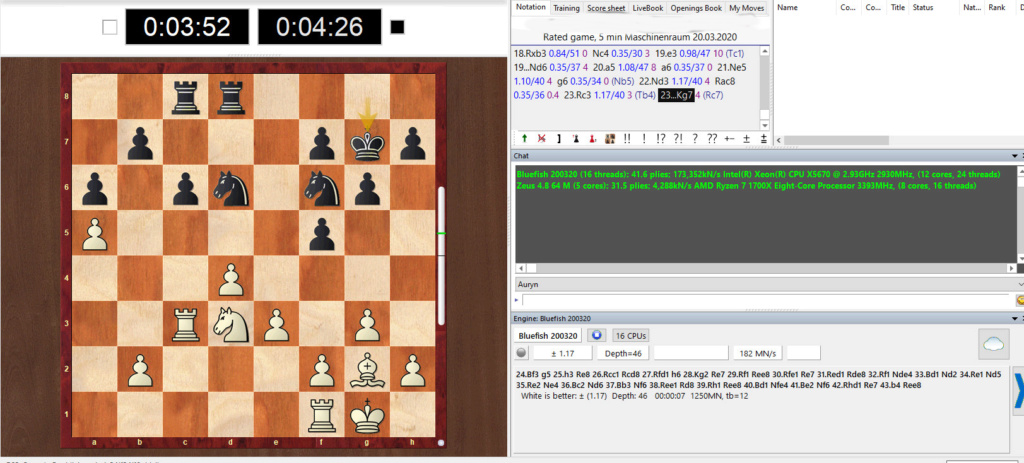
Task: Open the Auryn recipient dropdown
Action: pyautogui.click(x=767, y=285)
